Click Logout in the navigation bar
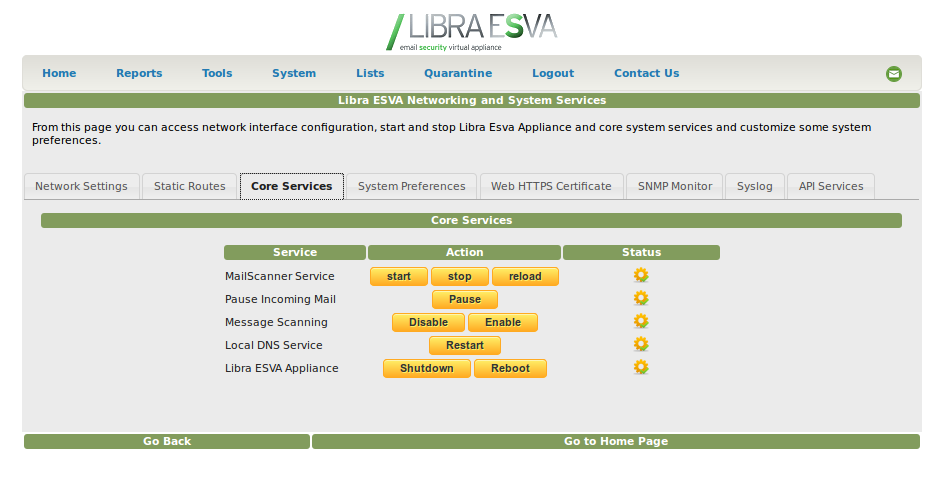This screenshot has height=487, width=938. tap(553, 73)
